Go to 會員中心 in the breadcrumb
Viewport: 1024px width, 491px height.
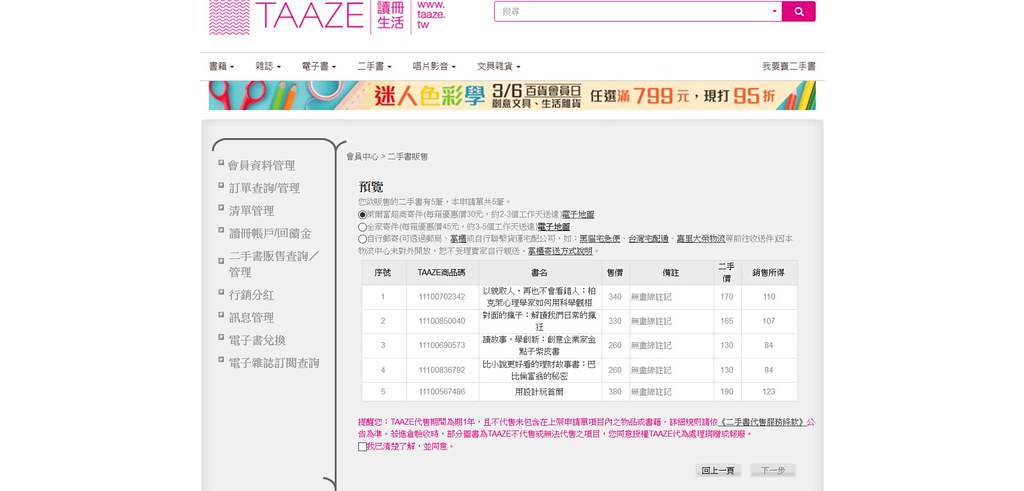[x=362, y=157]
